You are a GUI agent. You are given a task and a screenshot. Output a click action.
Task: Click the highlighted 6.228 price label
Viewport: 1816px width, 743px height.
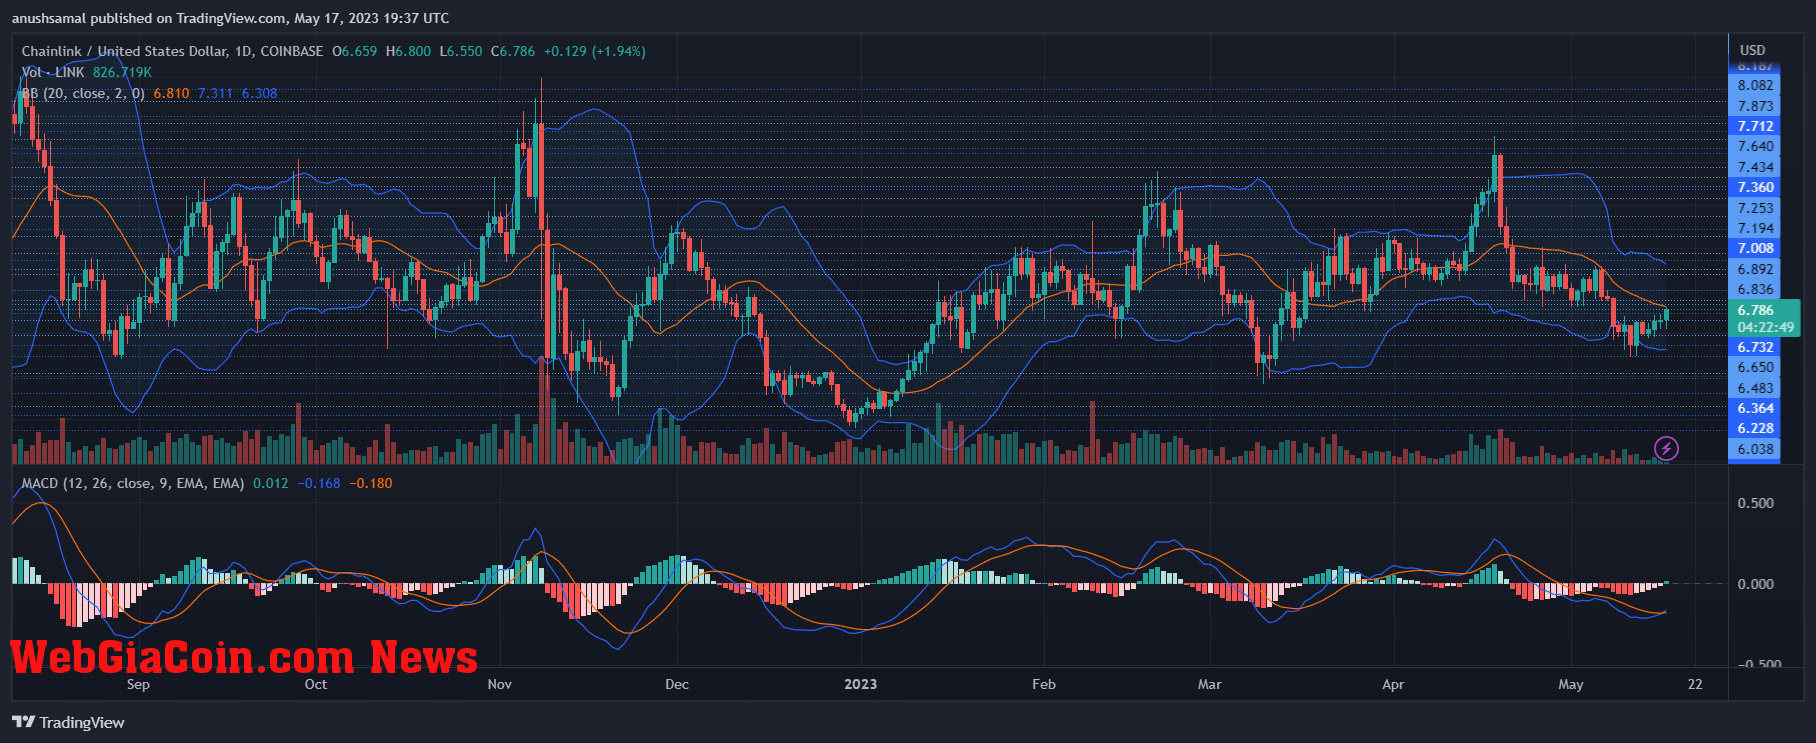coord(1756,428)
